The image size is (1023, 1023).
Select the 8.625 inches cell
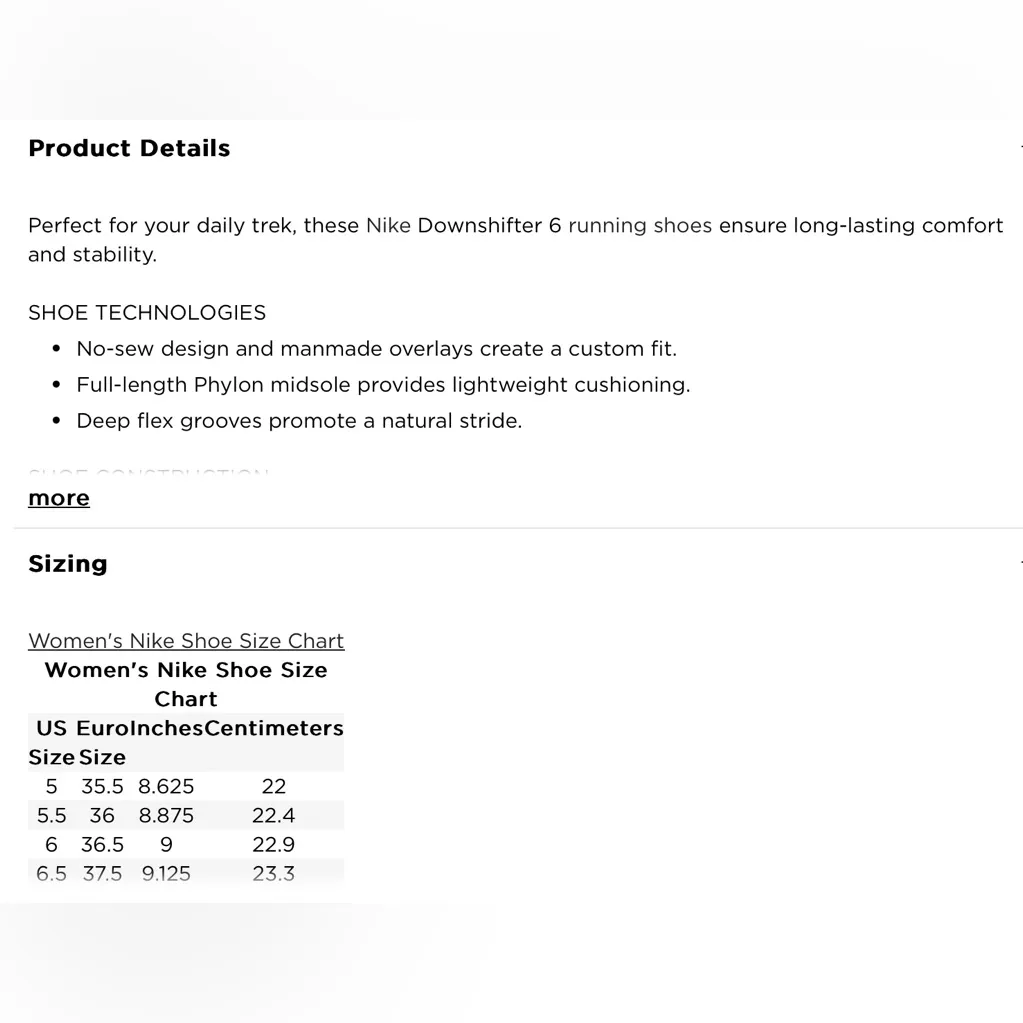(166, 786)
